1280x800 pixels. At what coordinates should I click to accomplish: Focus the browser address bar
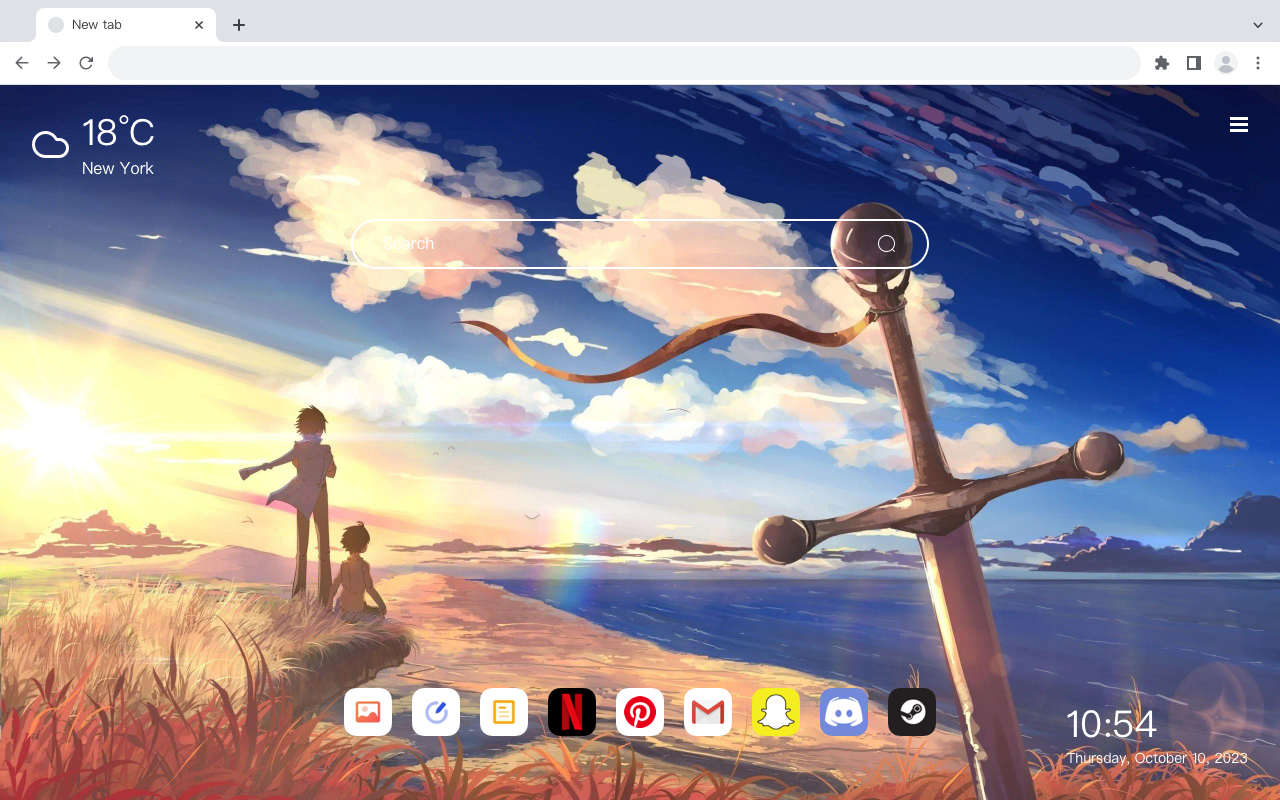[x=624, y=63]
